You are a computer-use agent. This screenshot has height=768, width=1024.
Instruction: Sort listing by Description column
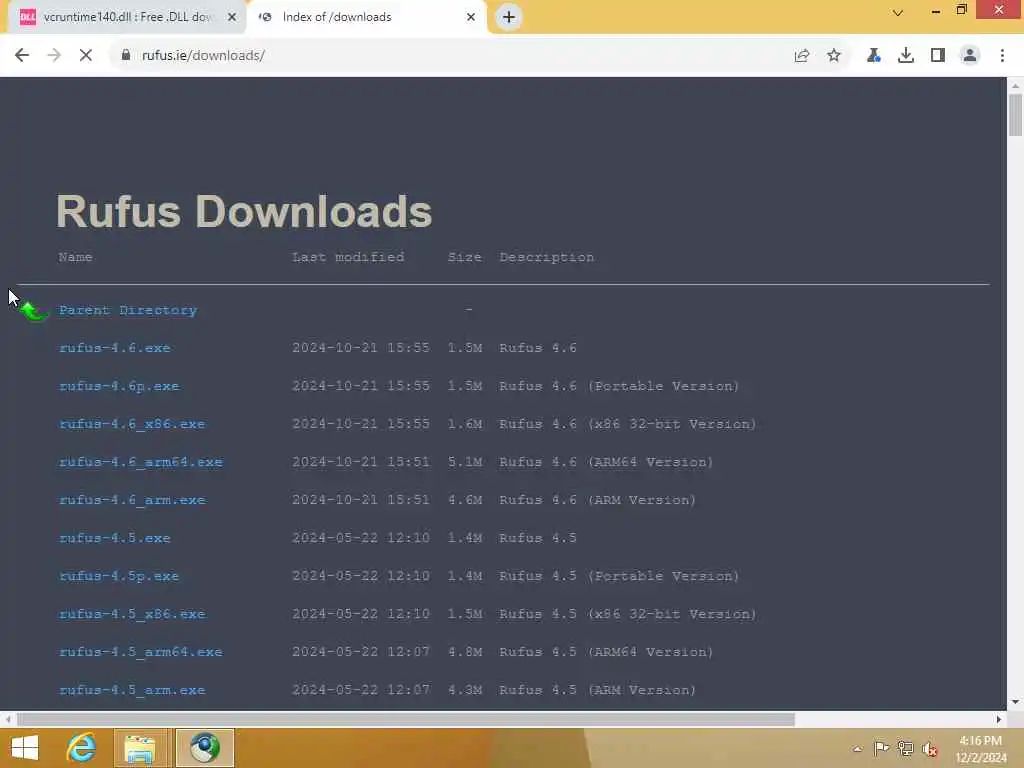547,257
